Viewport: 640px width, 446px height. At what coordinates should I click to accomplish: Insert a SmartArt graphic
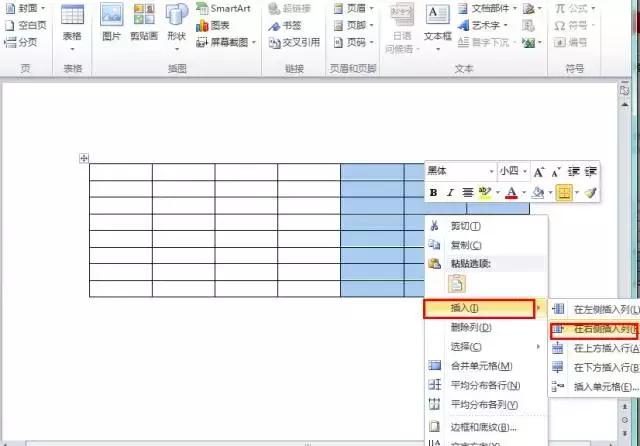(223, 8)
